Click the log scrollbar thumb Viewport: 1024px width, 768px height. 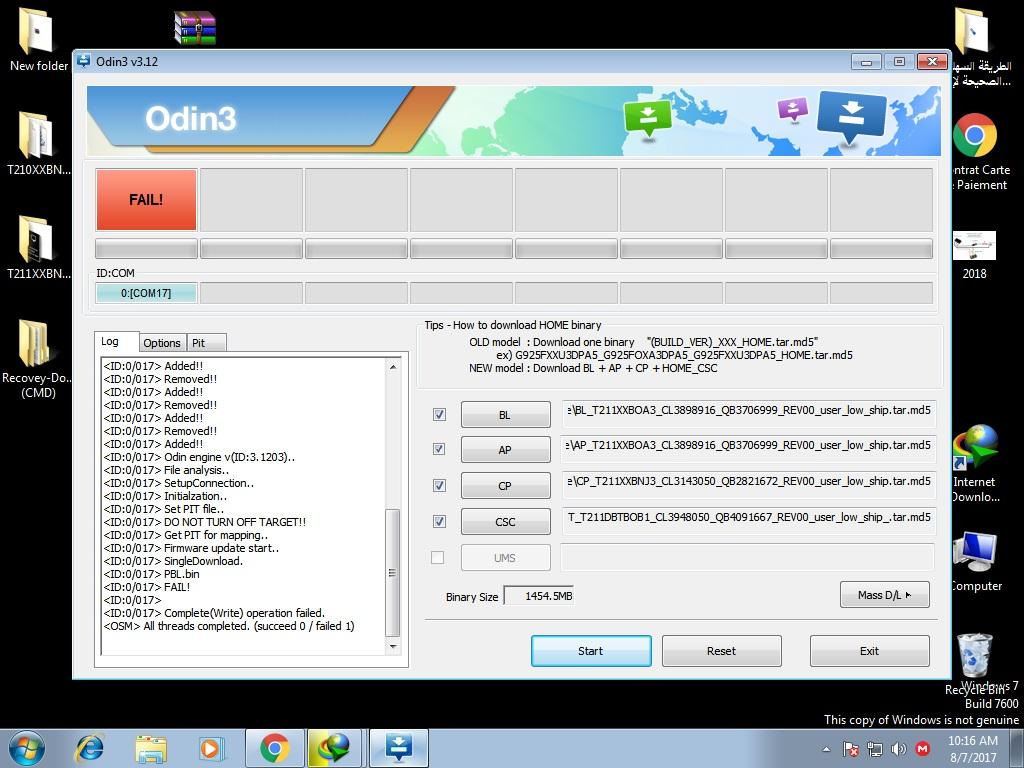[x=392, y=572]
